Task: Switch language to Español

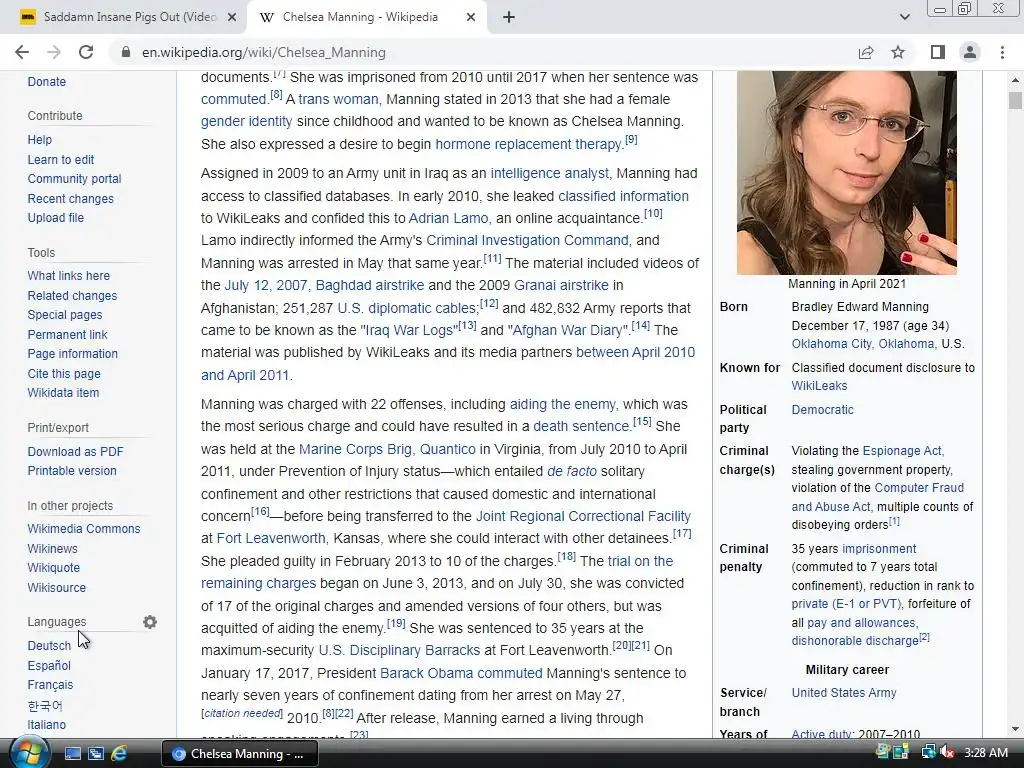Action: 49,665
